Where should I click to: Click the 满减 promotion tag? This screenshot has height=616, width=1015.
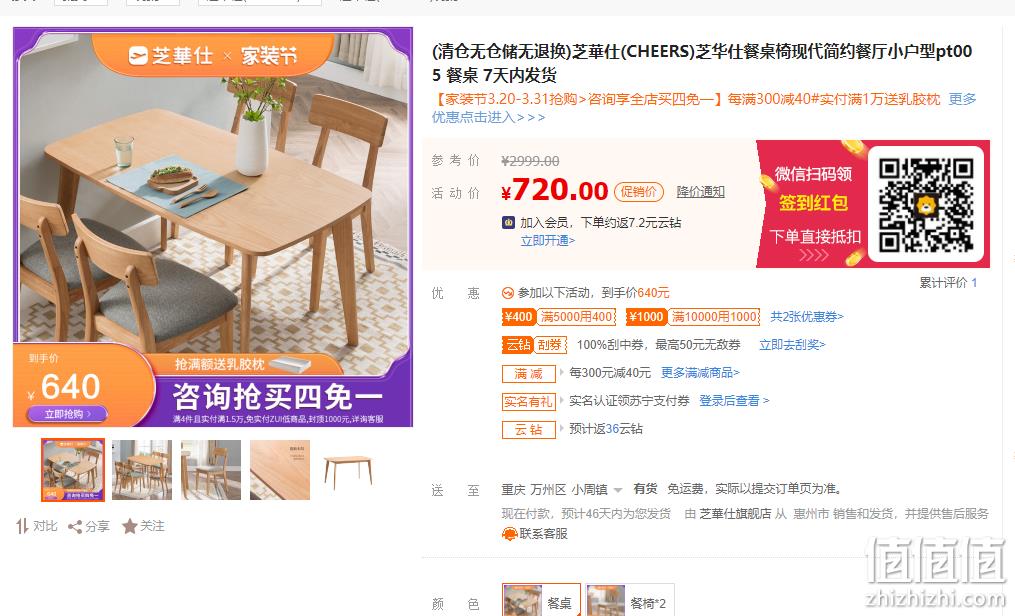click(x=529, y=373)
